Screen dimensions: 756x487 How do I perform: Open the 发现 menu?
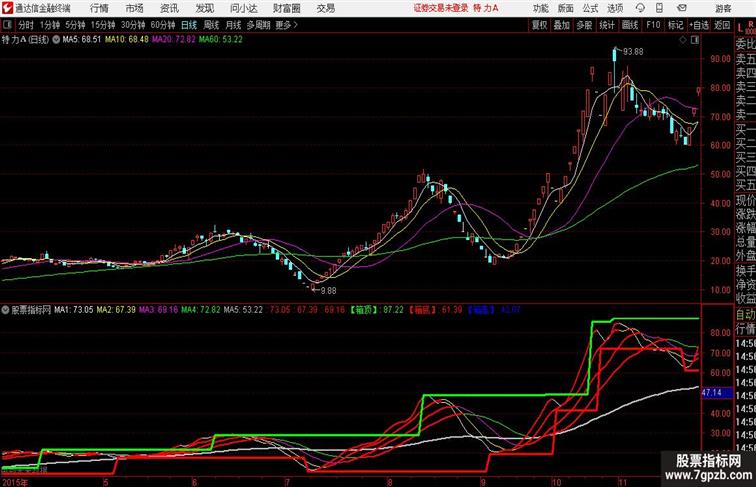coord(204,8)
